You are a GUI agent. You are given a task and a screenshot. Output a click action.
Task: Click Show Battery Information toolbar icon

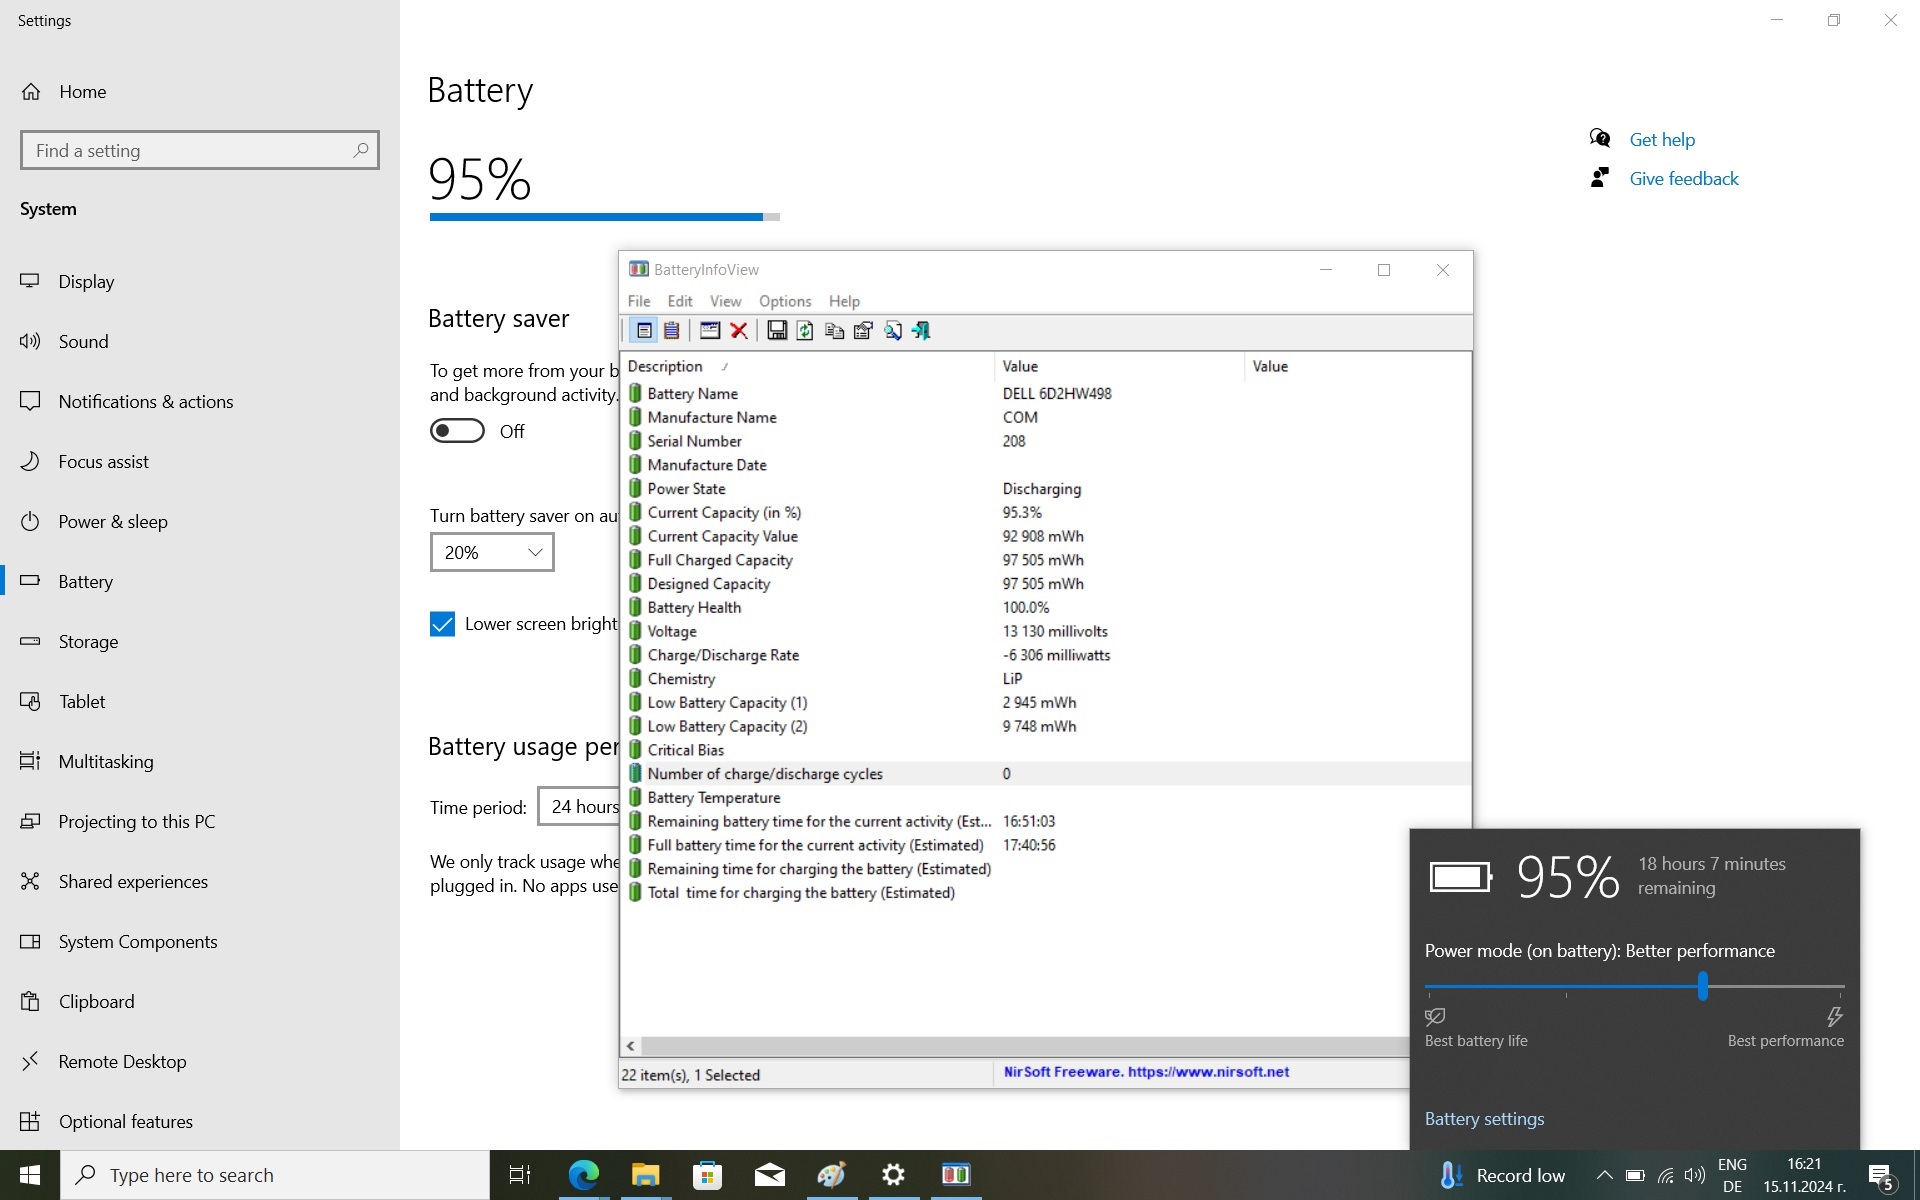click(x=644, y=331)
